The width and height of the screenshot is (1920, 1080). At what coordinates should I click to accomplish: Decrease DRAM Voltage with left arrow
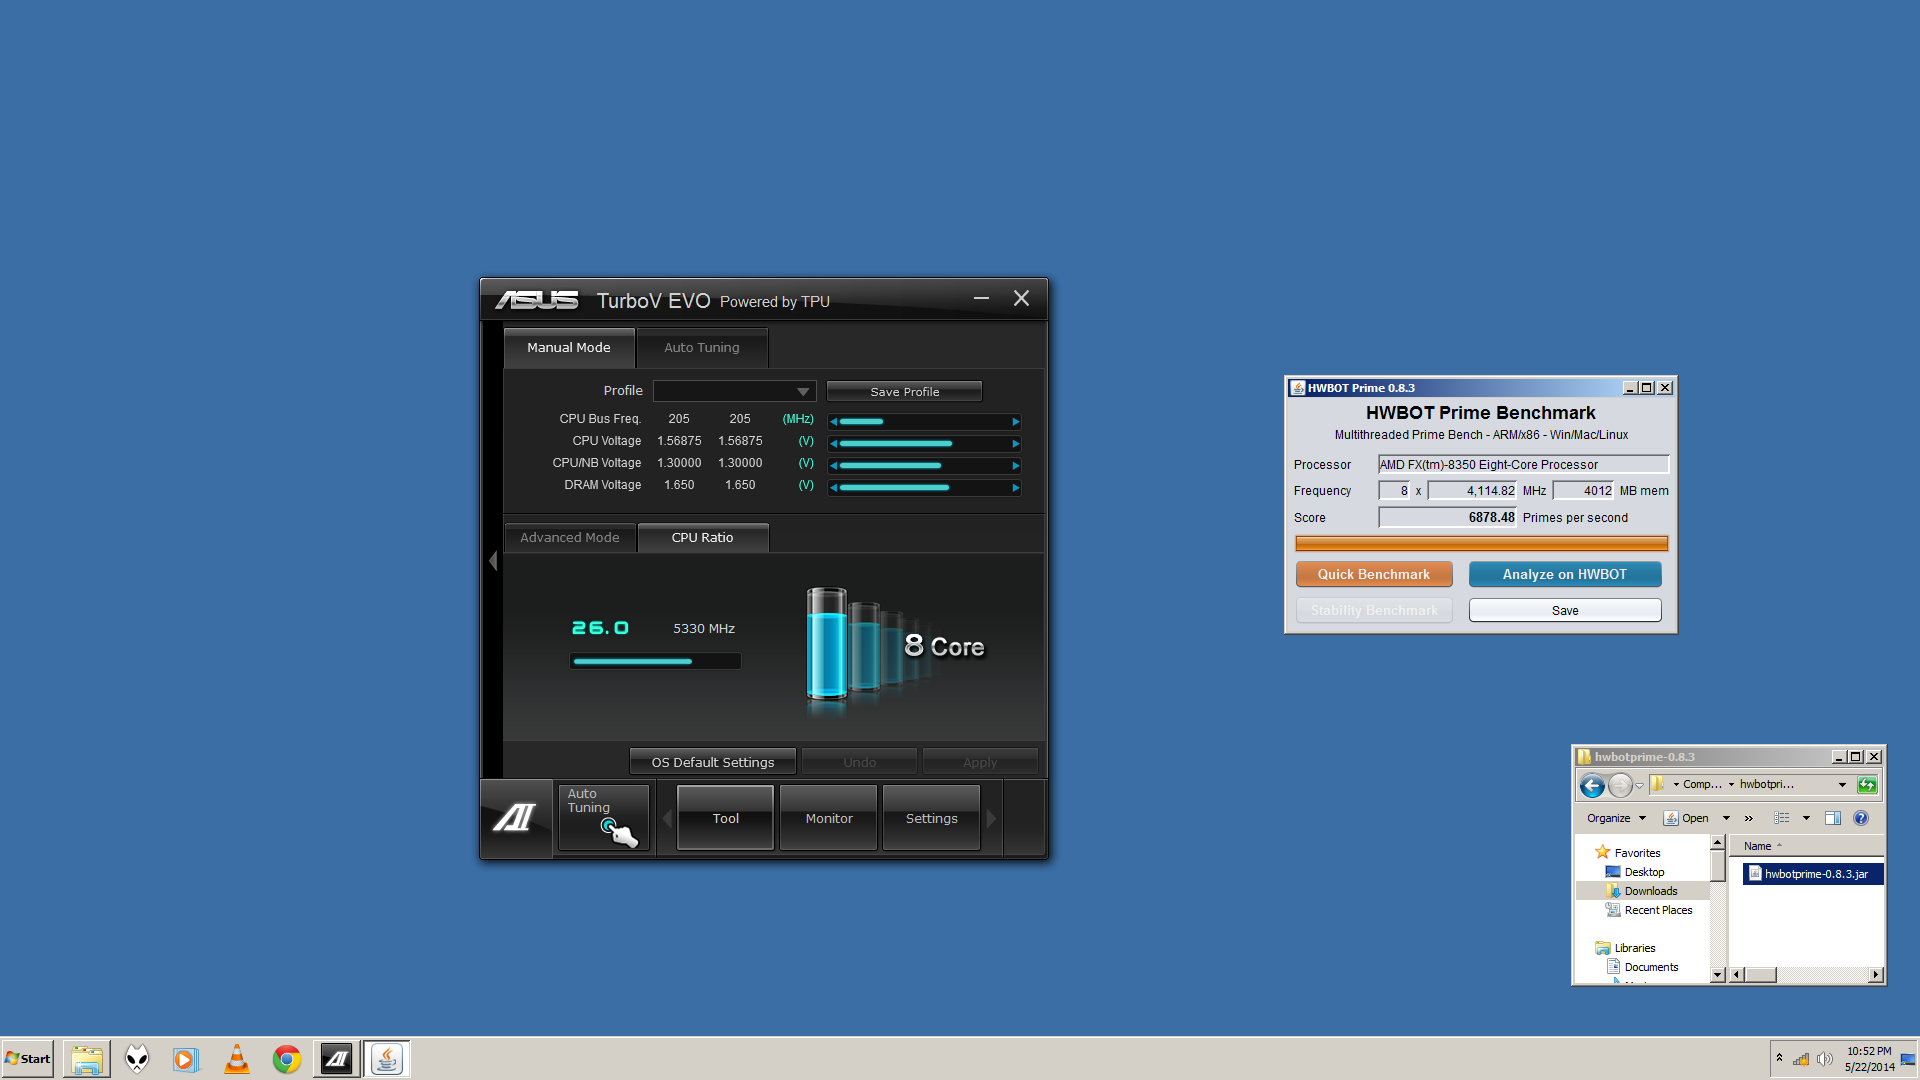(834, 488)
